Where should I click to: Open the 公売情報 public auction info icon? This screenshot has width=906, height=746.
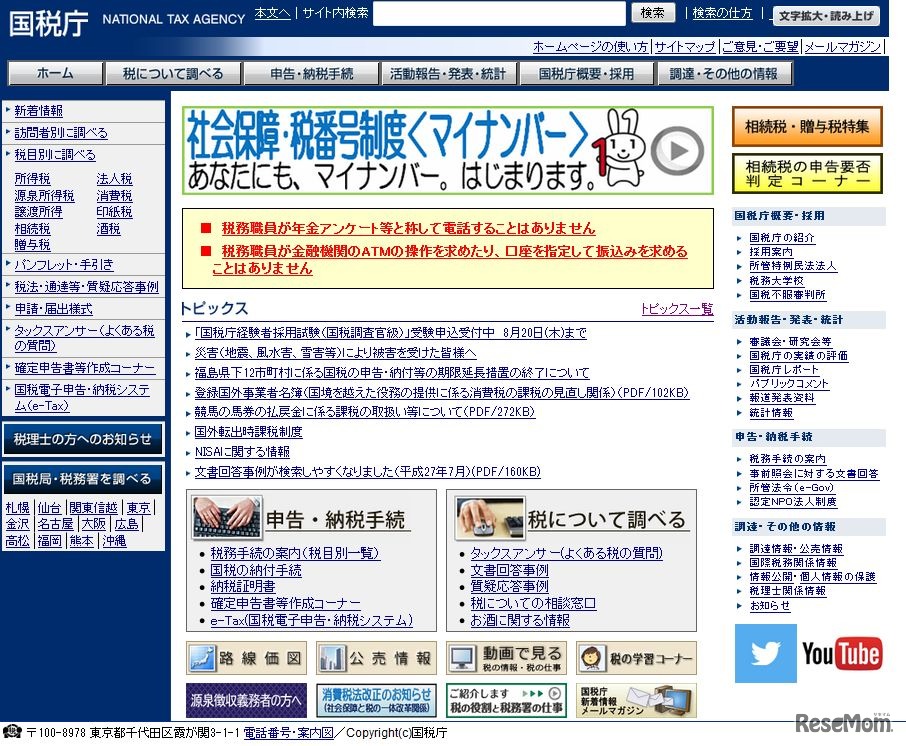coord(378,658)
